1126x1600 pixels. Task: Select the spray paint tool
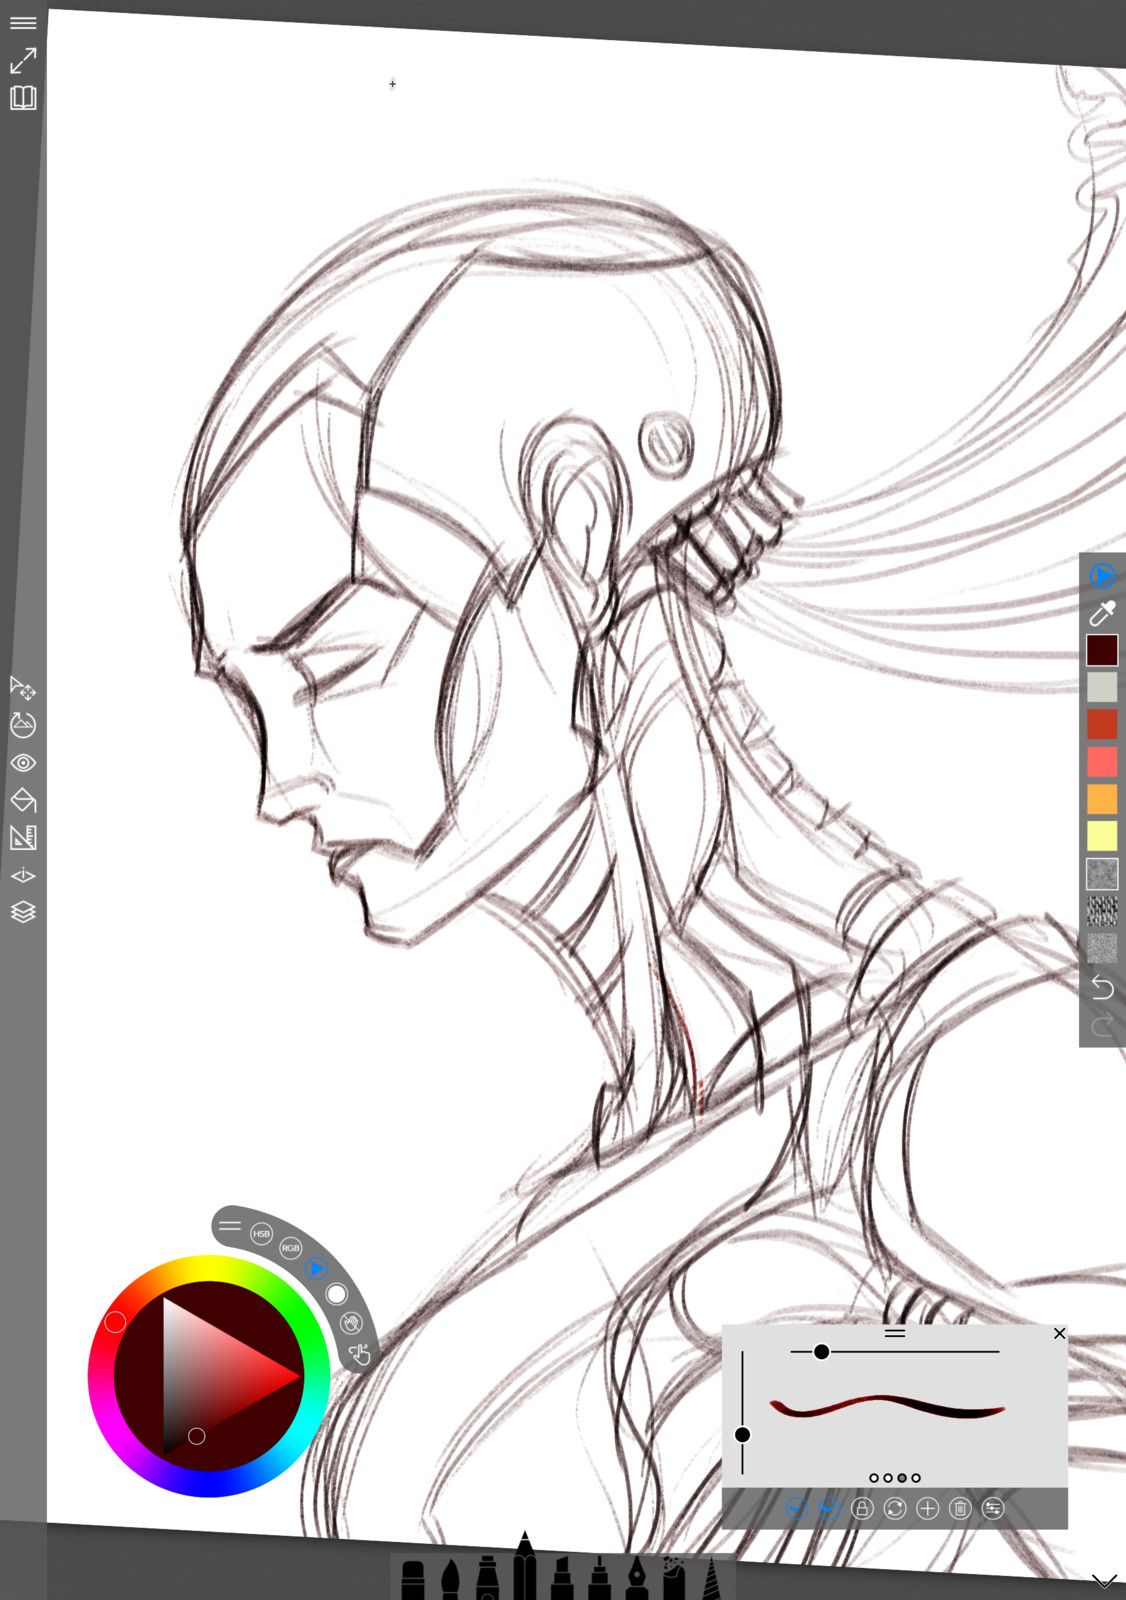(674, 1578)
